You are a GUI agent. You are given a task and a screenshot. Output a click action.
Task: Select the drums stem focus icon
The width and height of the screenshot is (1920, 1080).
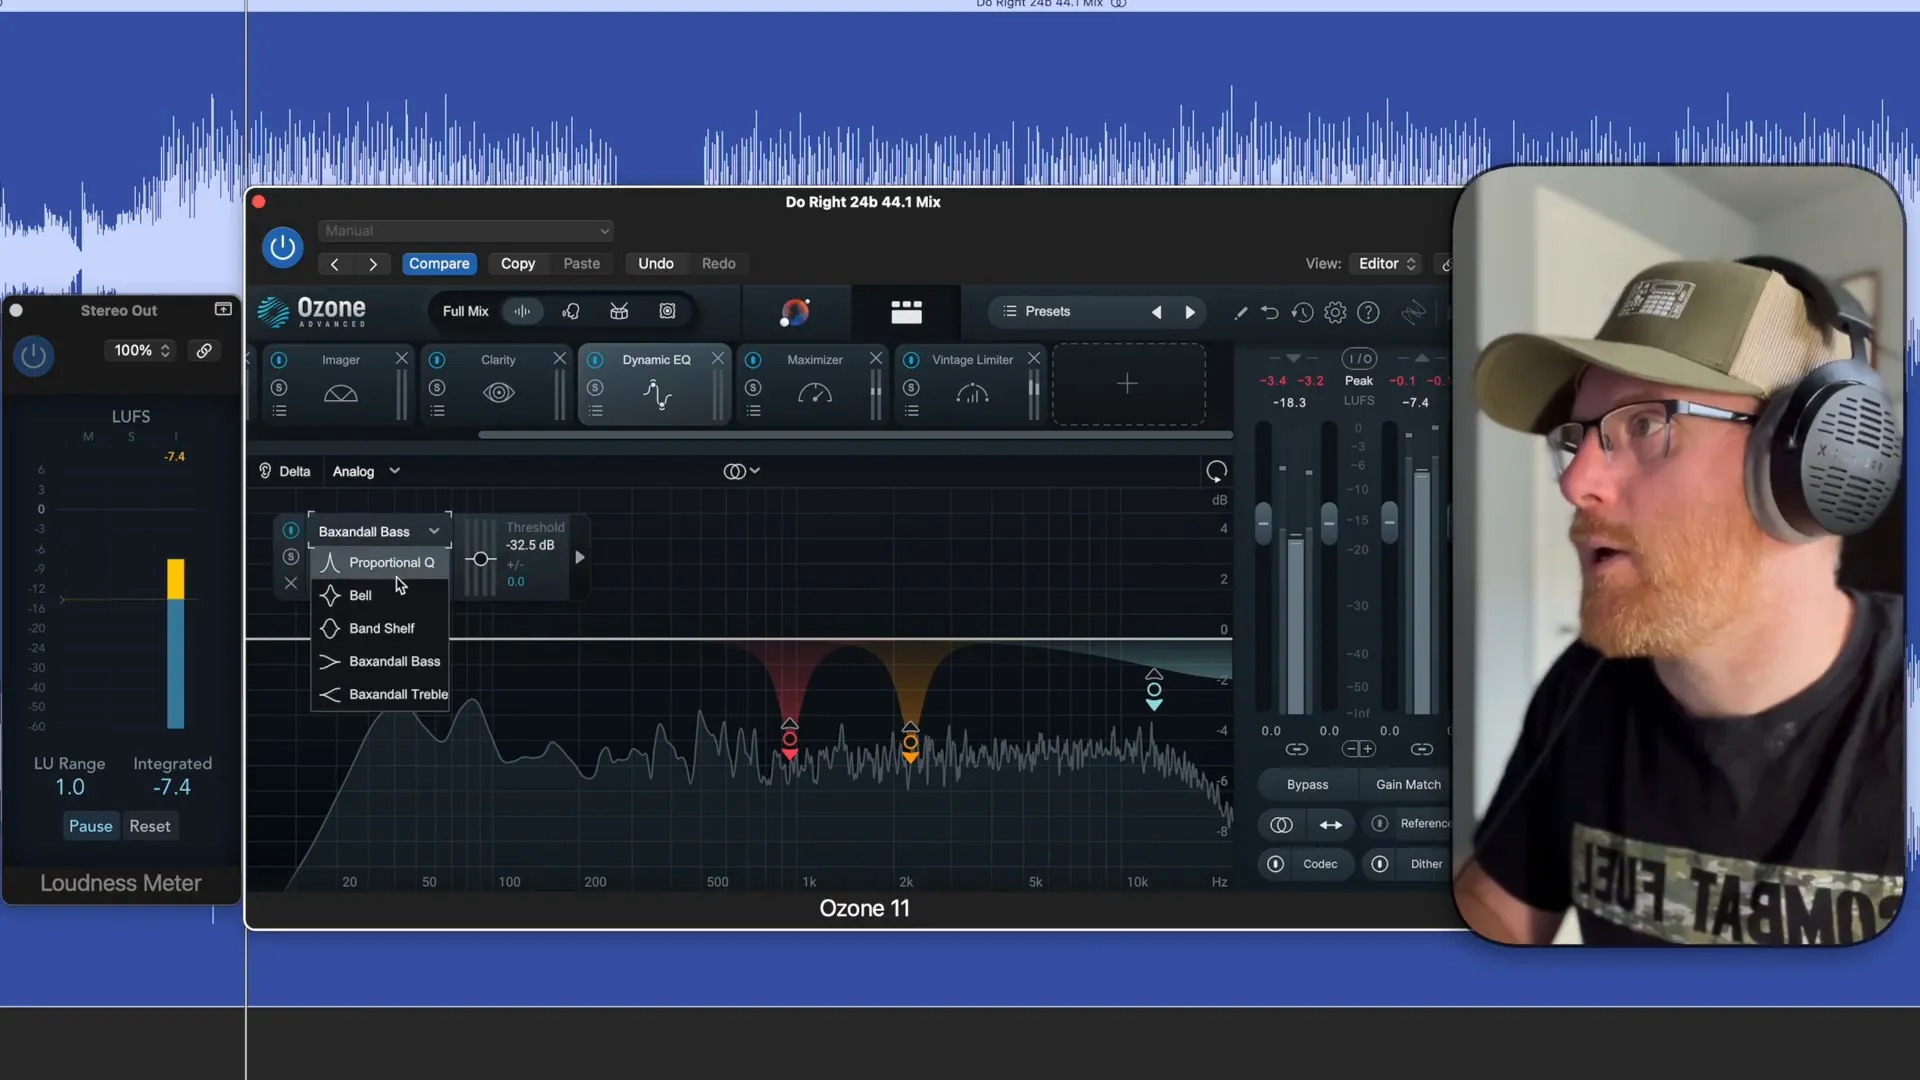(x=619, y=312)
